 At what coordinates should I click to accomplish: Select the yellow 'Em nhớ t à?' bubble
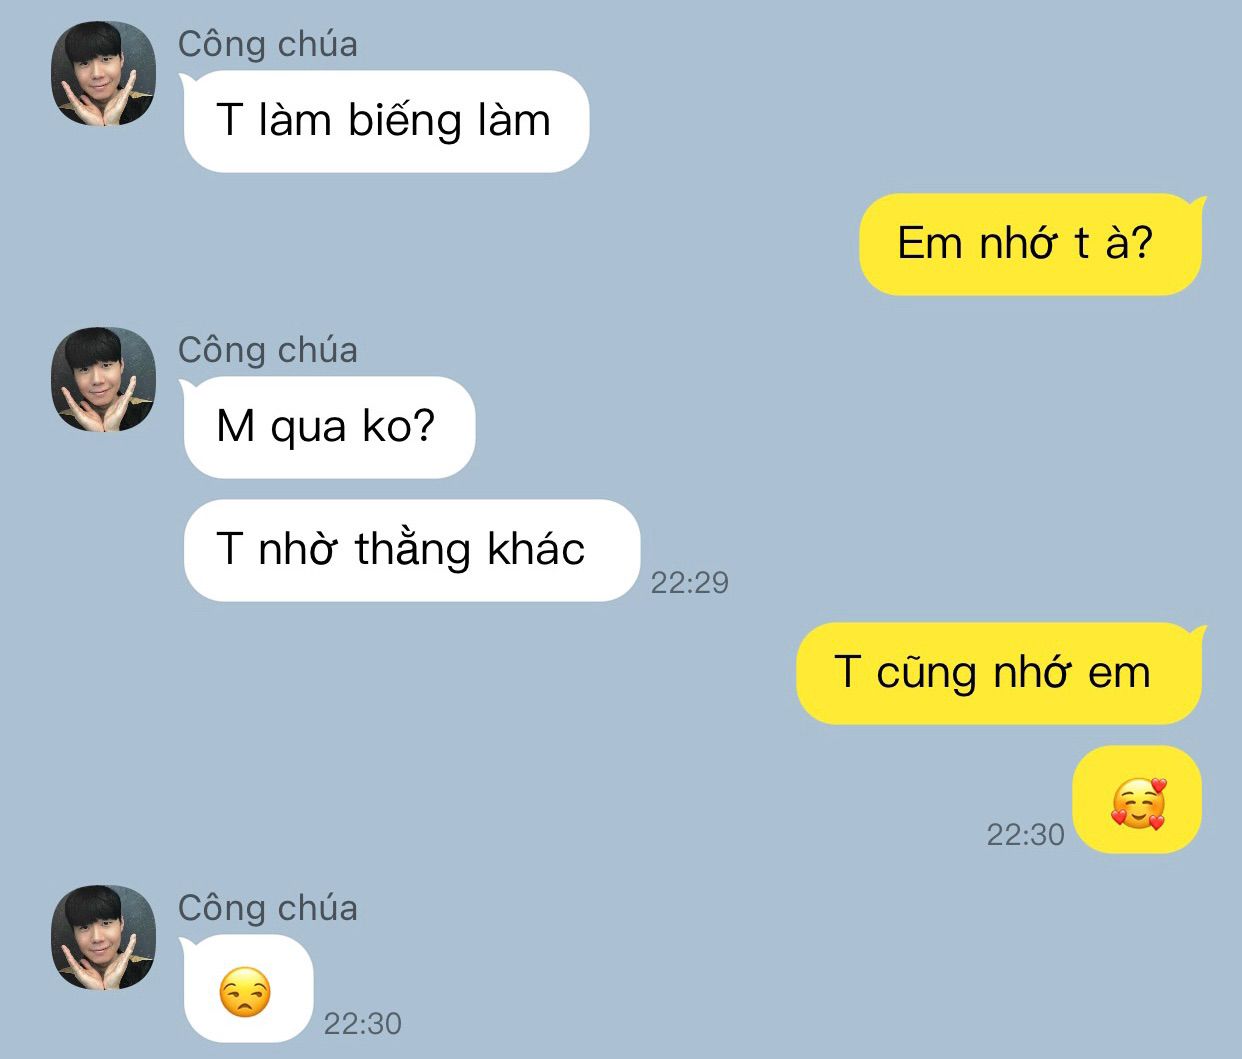1030,244
